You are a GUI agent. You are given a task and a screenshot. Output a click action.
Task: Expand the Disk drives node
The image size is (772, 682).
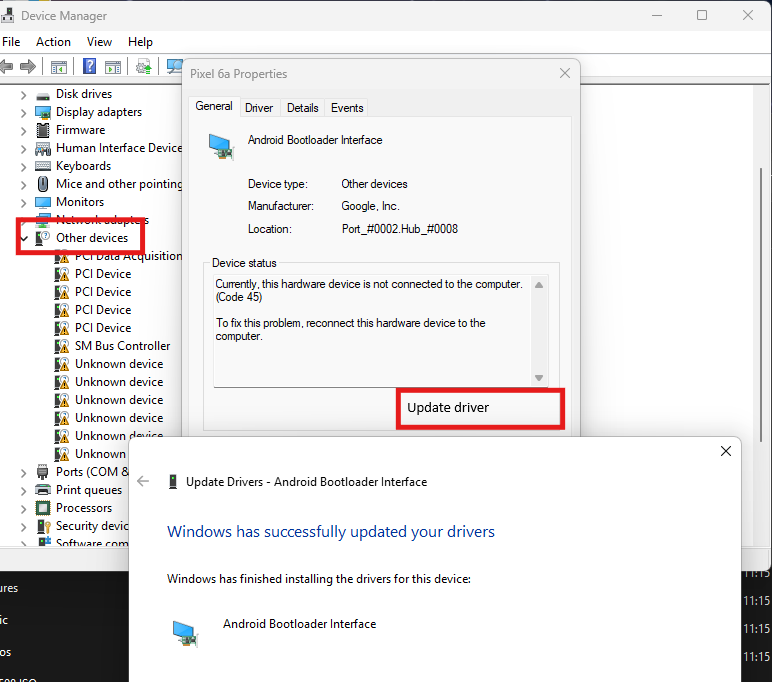[23, 95]
